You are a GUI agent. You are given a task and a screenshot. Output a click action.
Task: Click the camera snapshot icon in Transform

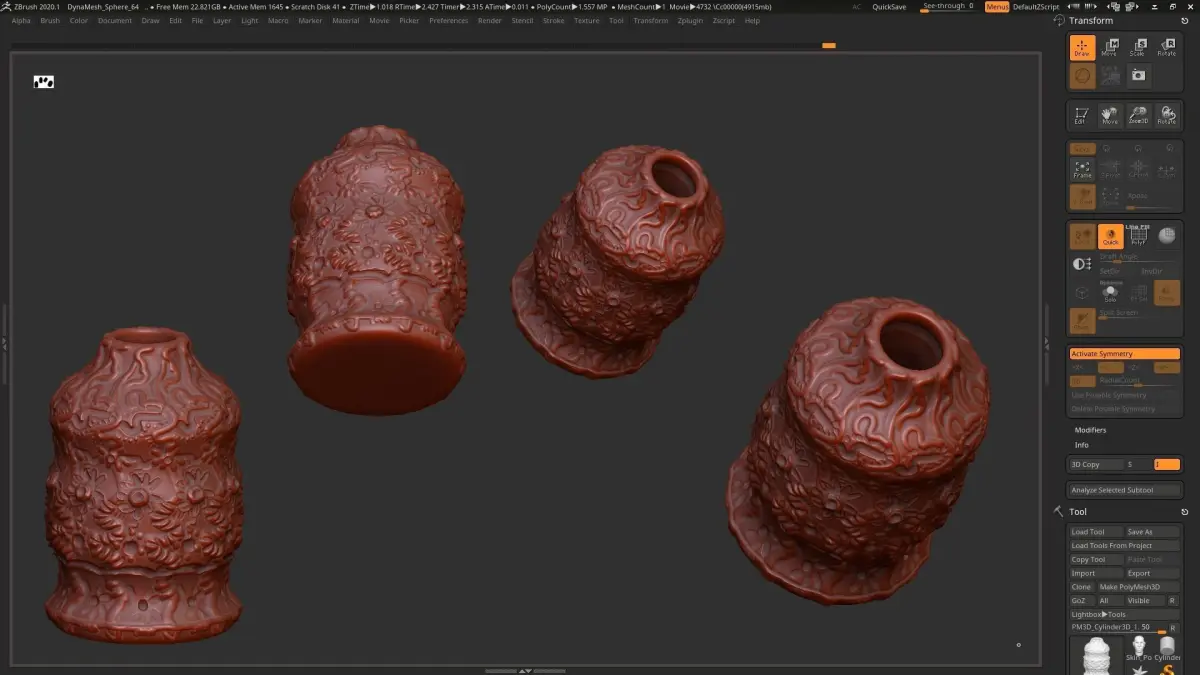pos(1138,75)
